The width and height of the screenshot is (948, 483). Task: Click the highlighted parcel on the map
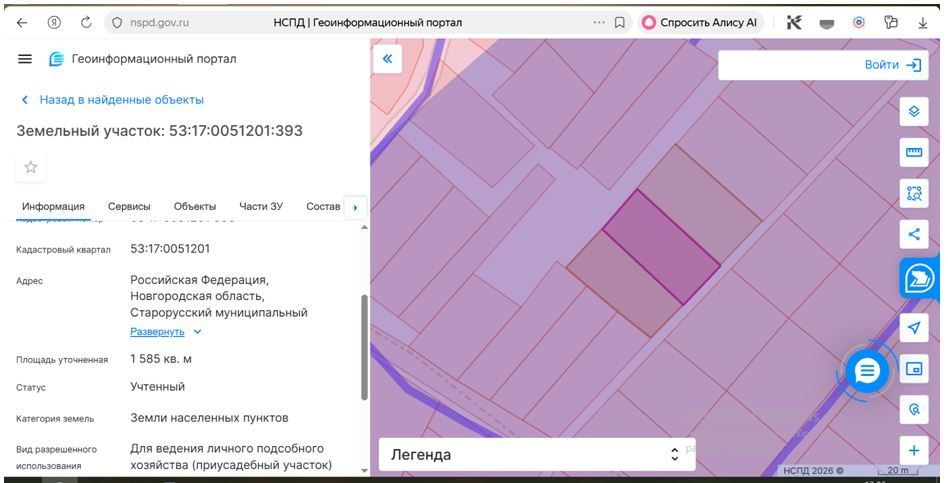[661, 247]
